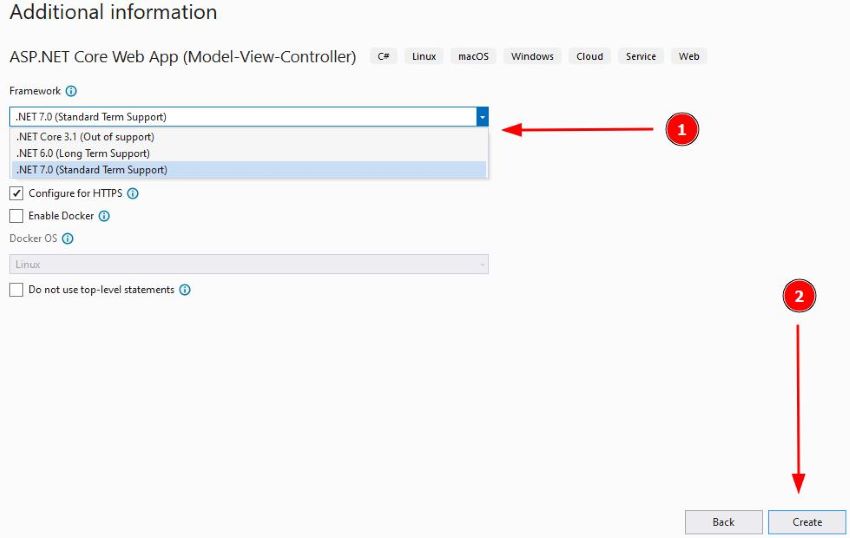Click the info icon next to Docker OS
The width and height of the screenshot is (850, 538).
pyautogui.click(x=68, y=239)
